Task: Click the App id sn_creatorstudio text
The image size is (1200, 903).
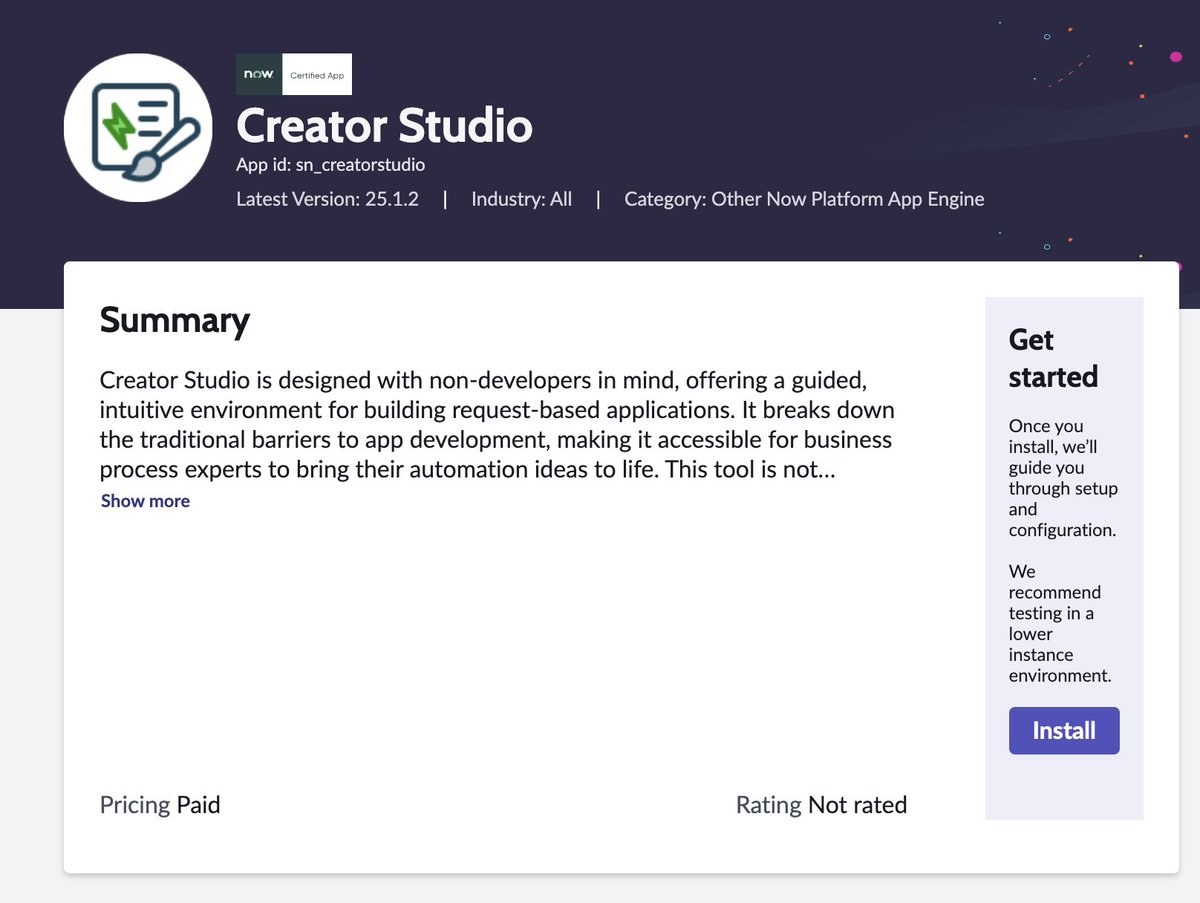Action: (x=331, y=165)
